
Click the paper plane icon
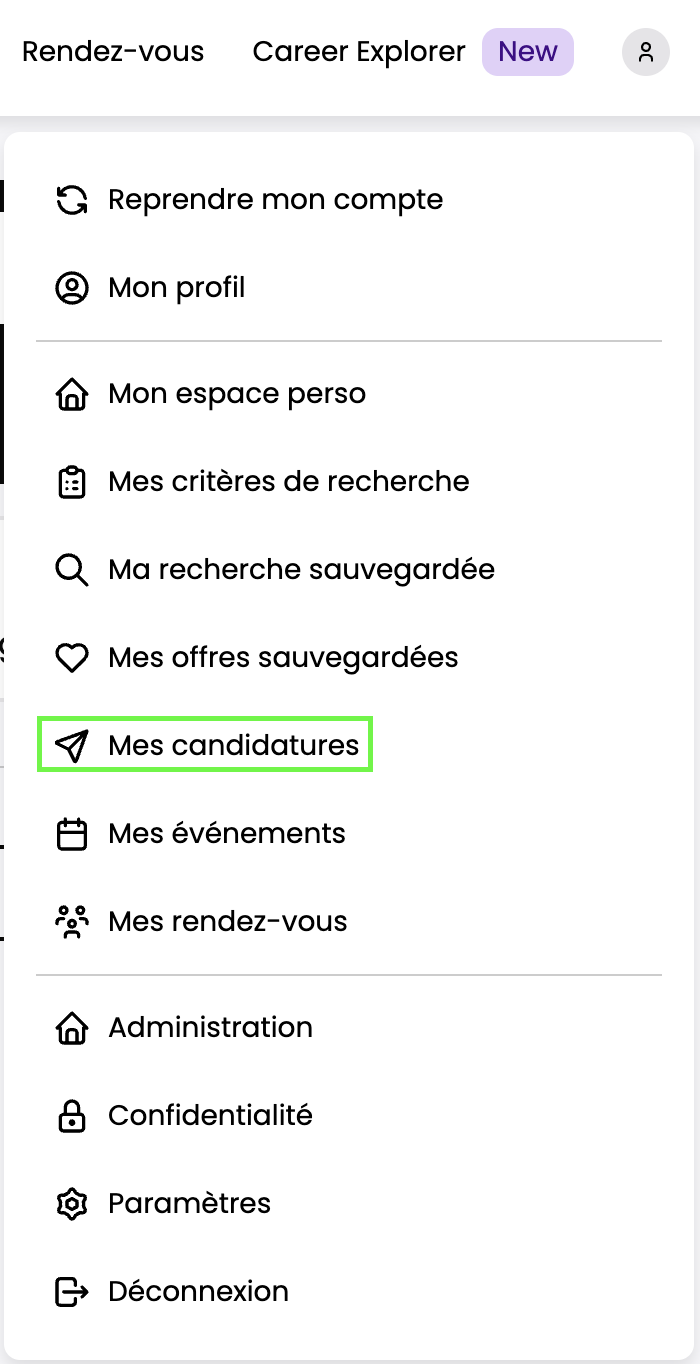click(x=72, y=746)
